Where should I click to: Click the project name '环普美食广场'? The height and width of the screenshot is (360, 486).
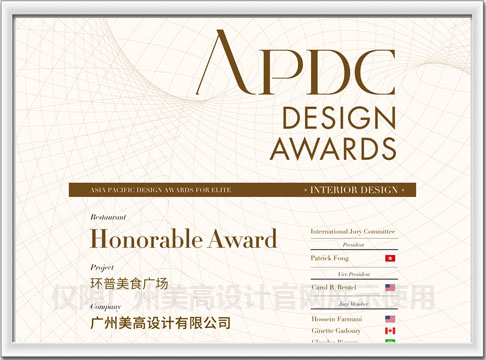click(129, 284)
